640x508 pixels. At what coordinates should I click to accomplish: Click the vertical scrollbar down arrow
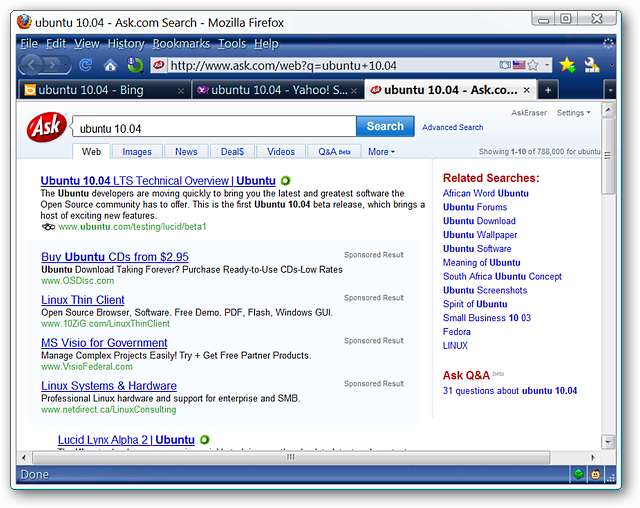pyautogui.click(x=608, y=441)
